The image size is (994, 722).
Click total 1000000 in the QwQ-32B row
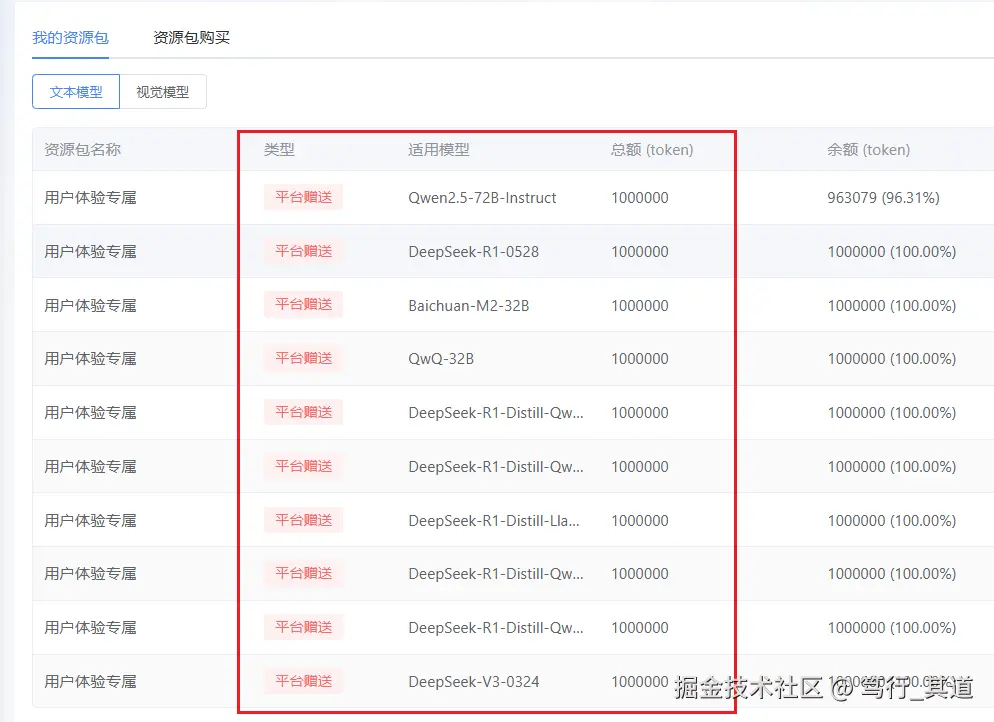coord(640,359)
